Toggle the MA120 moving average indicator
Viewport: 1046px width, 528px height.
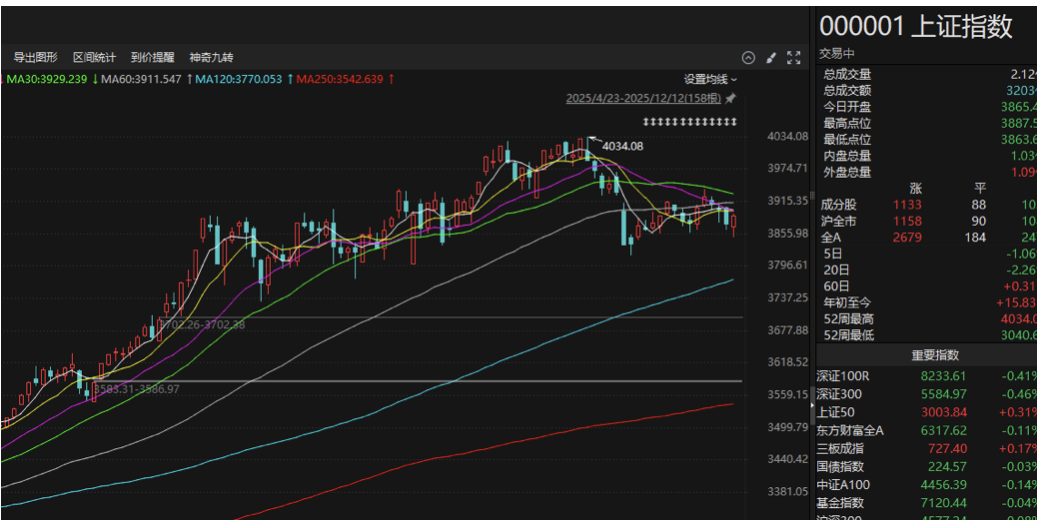(x=238, y=79)
